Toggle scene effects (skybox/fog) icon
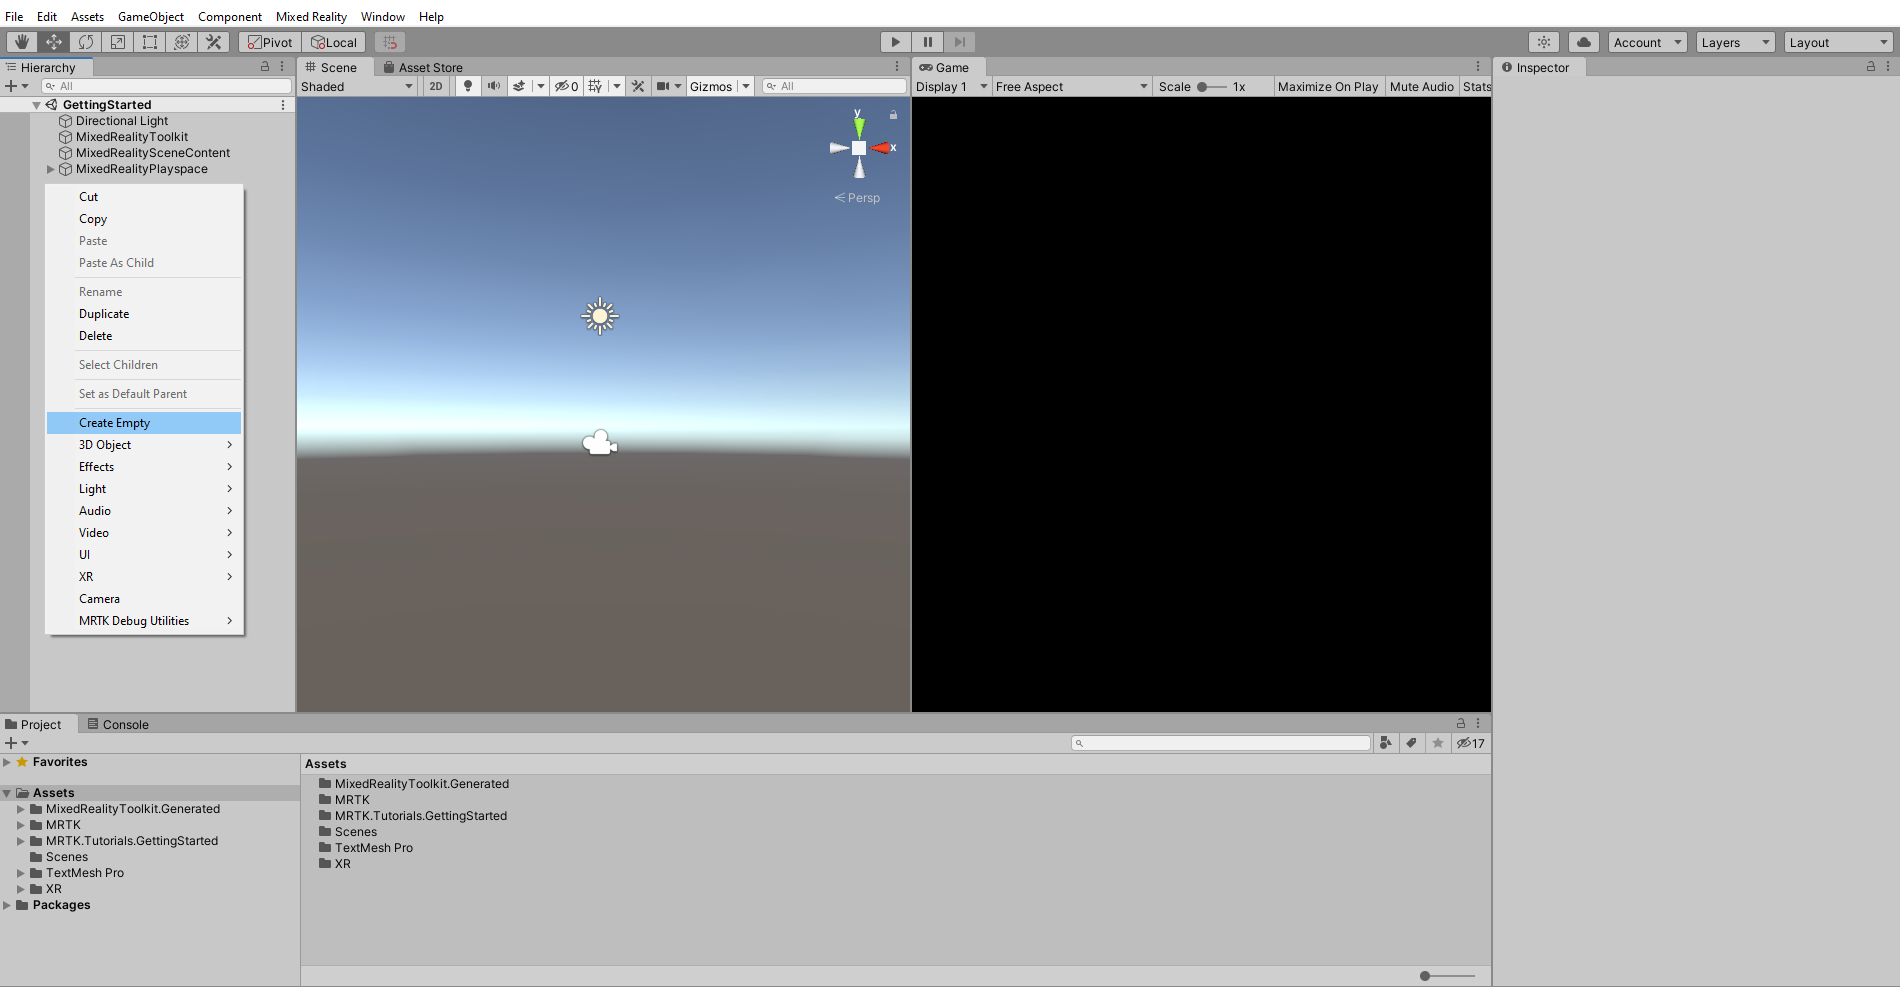 click(x=519, y=86)
